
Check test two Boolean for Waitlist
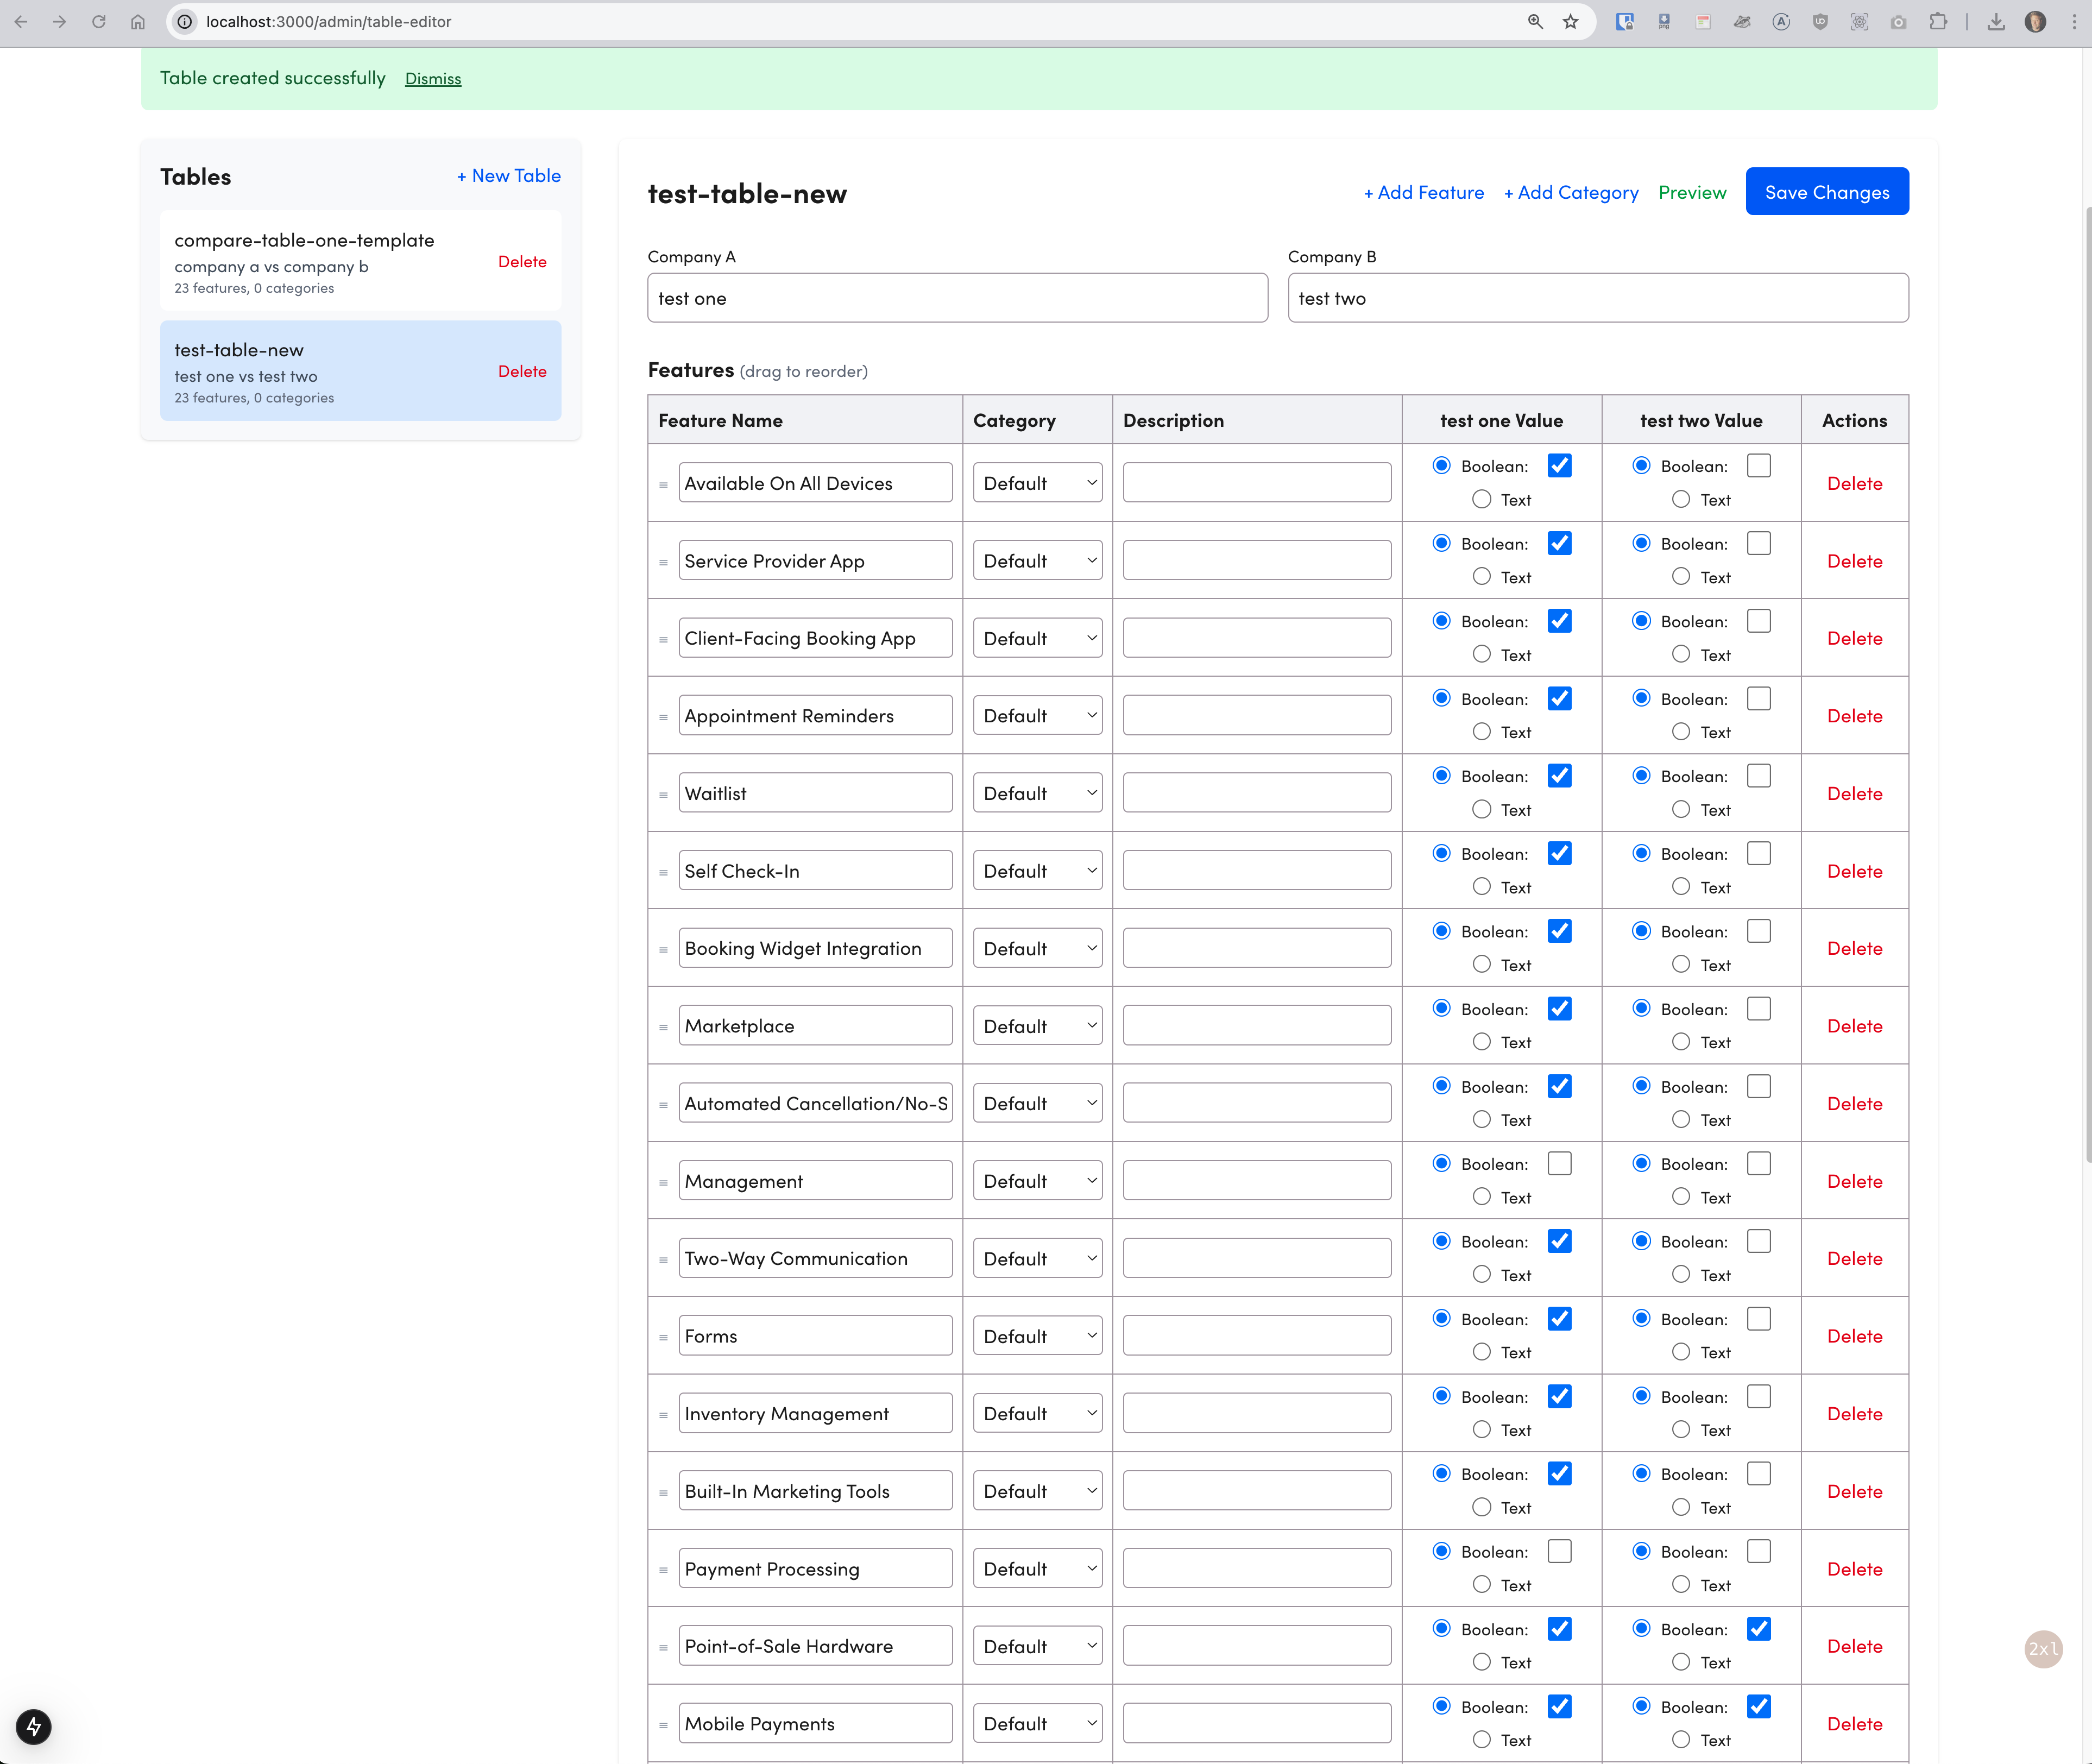(1759, 776)
